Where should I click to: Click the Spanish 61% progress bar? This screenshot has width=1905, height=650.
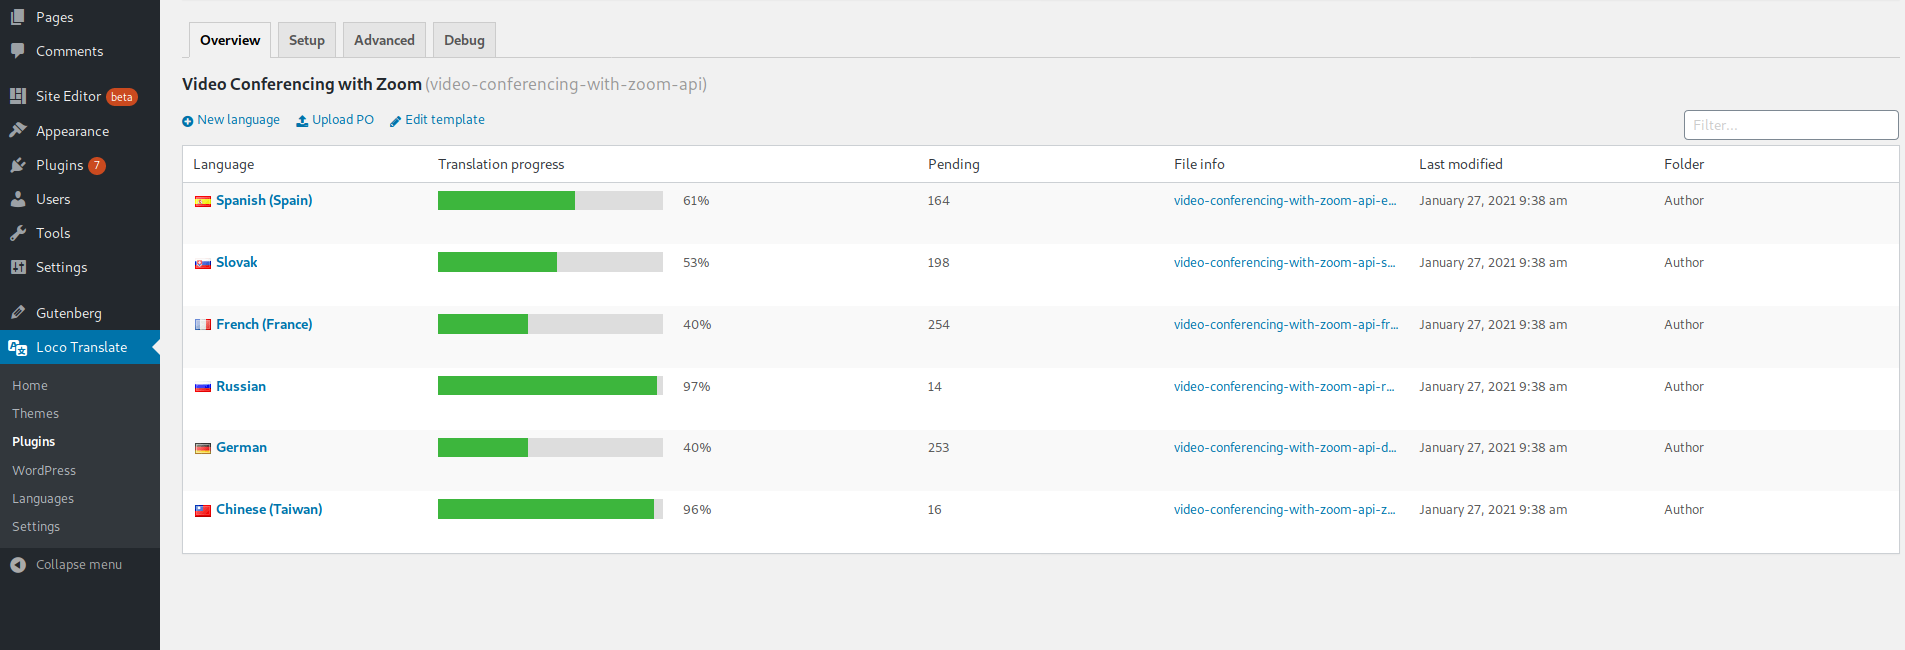550,200
